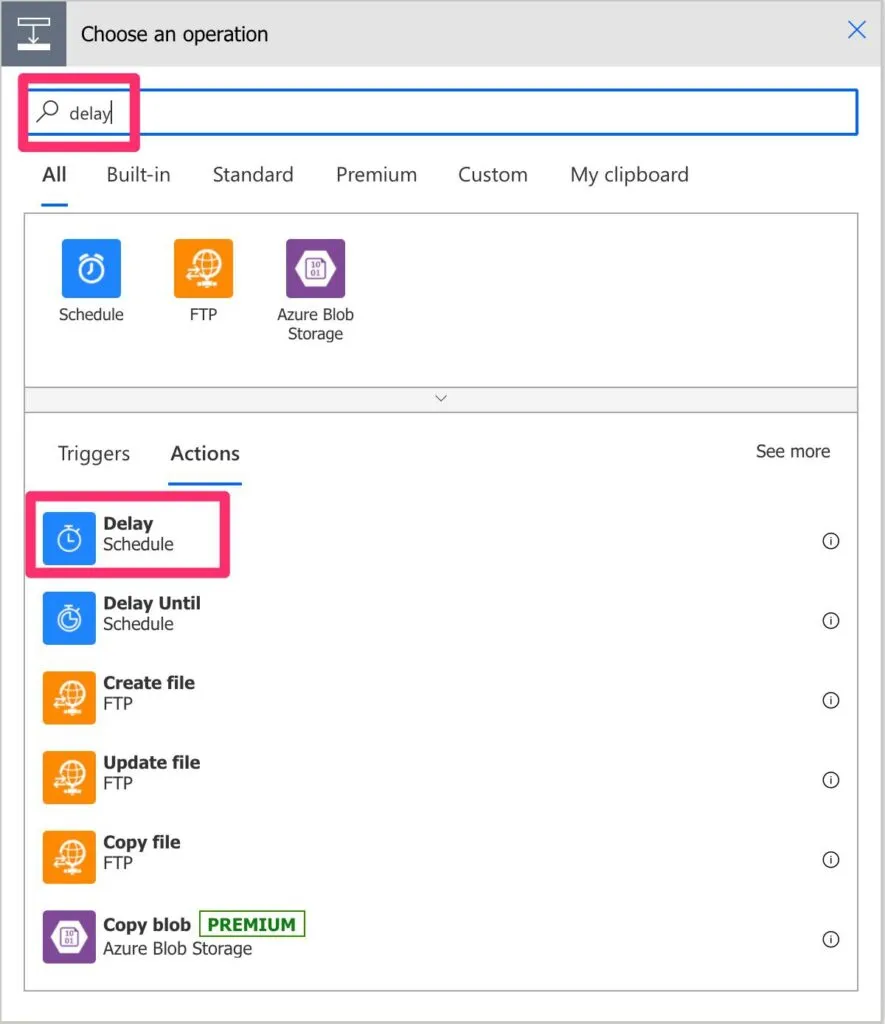
Task: Click the Schedule connector icon
Action: click(x=91, y=268)
